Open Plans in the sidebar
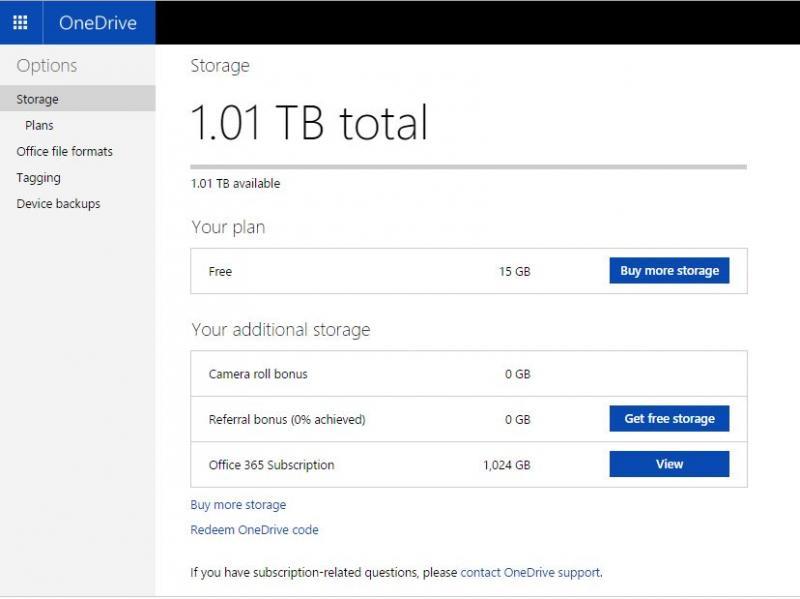The height and width of the screenshot is (599, 800). point(39,126)
